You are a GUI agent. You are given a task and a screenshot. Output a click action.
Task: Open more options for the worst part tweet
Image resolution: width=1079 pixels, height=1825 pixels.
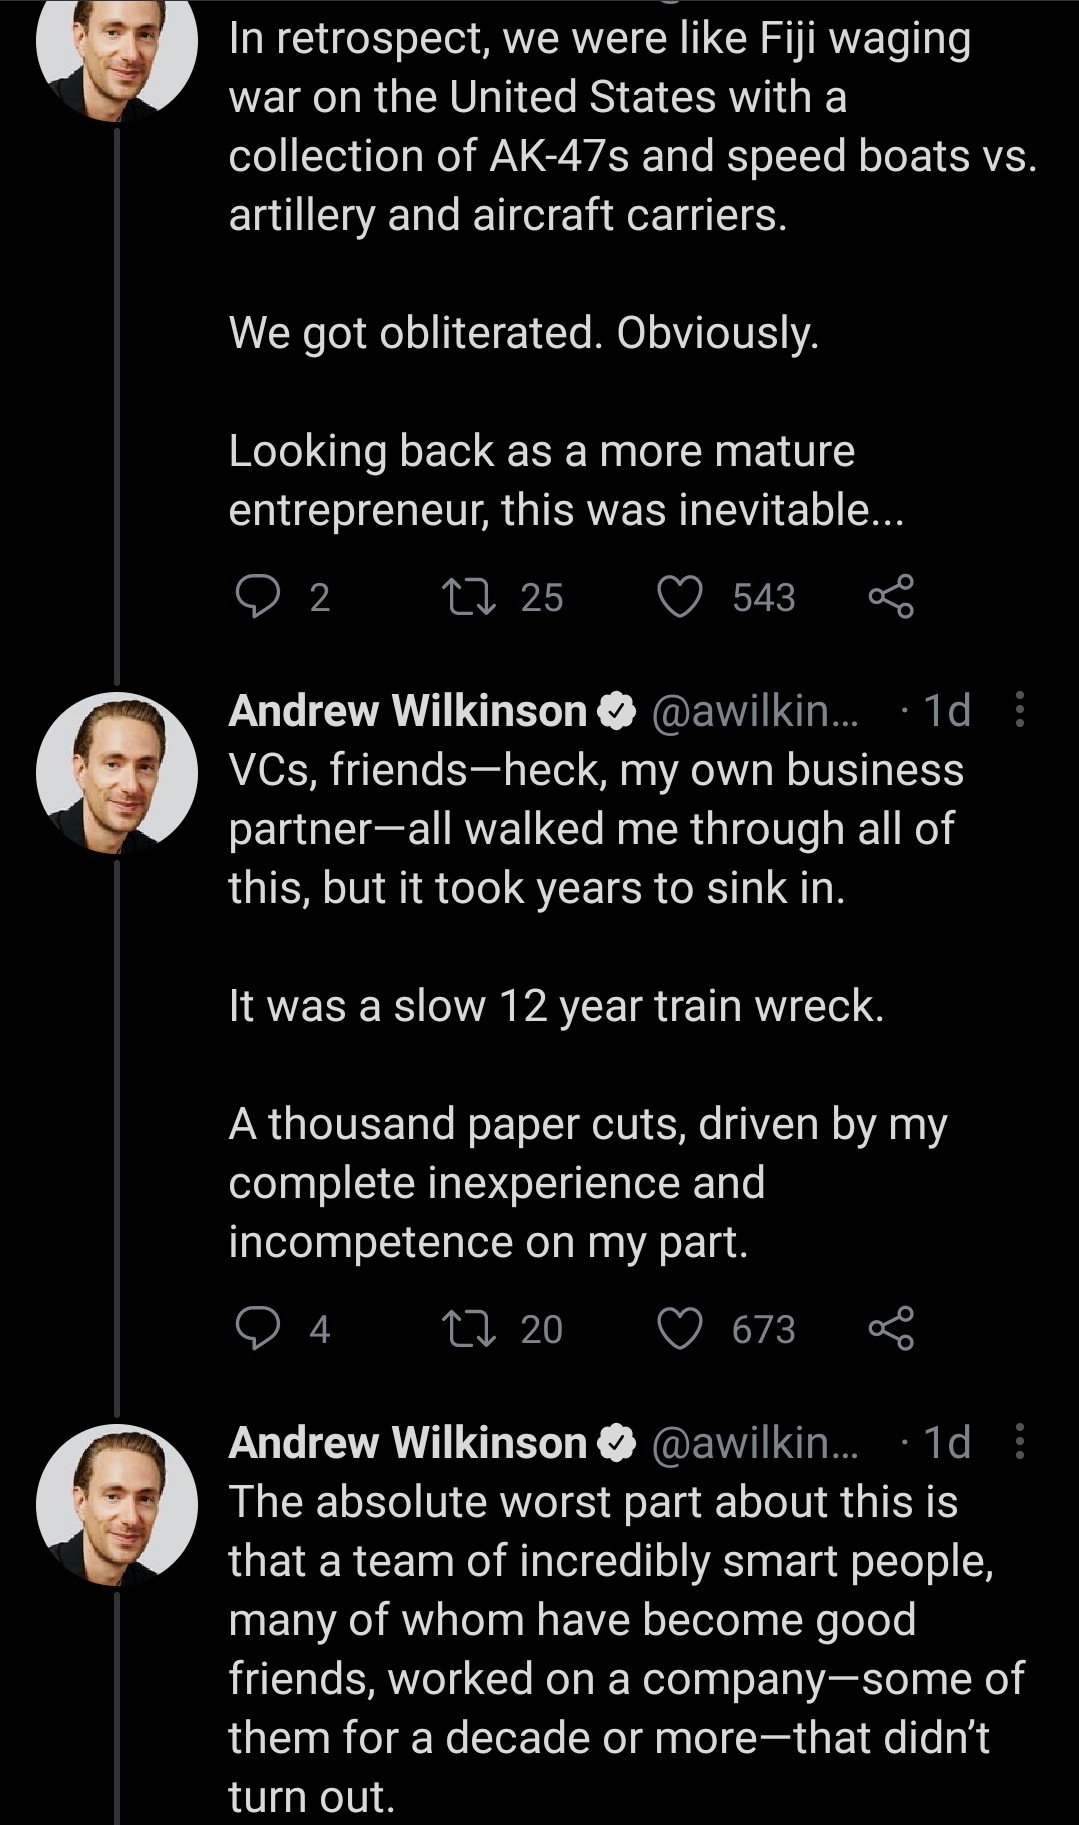click(x=1019, y=1442)
